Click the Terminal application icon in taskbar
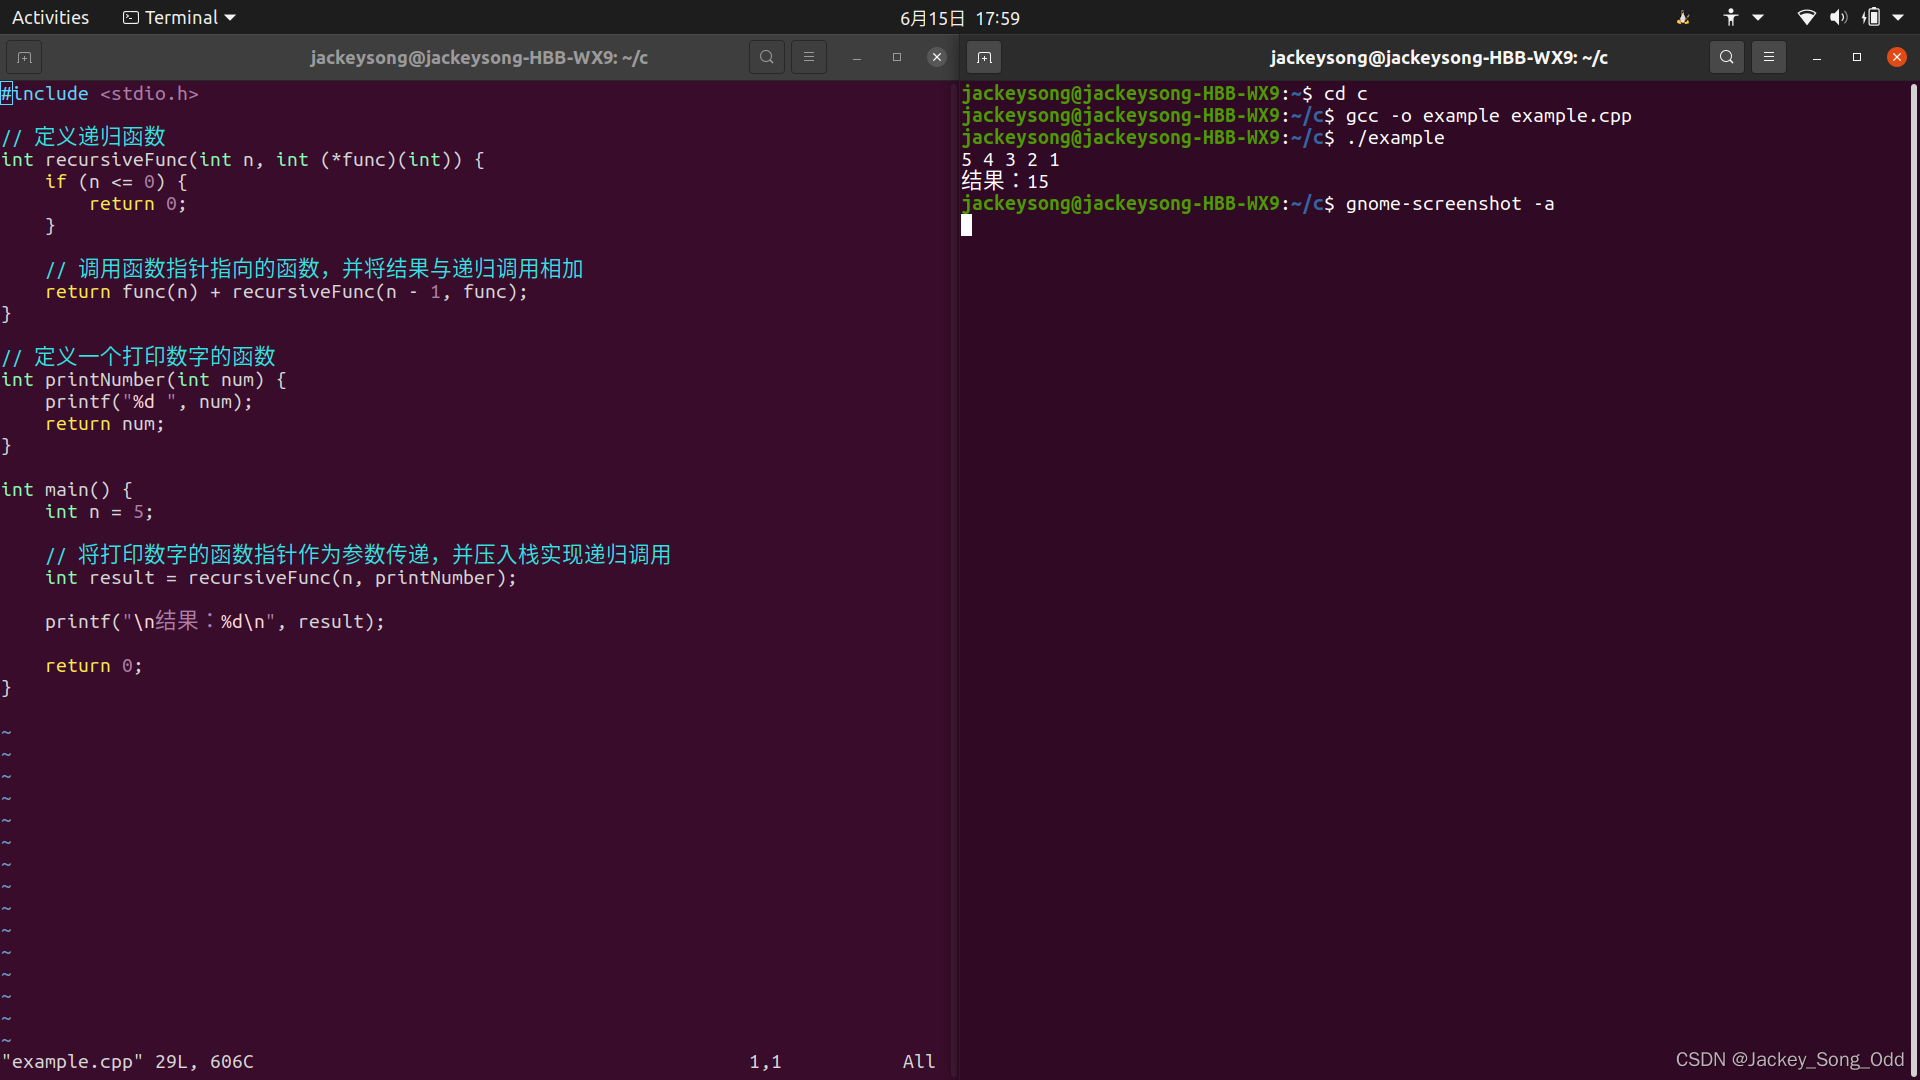 132,17
